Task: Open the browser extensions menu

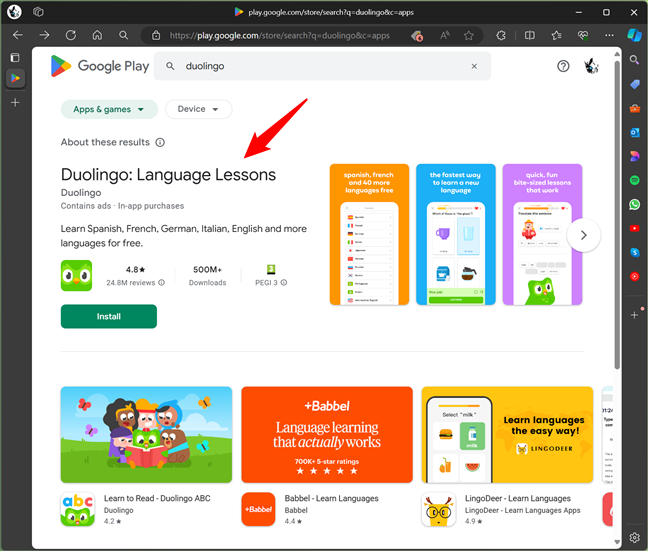Action: [x=501, y=36]
